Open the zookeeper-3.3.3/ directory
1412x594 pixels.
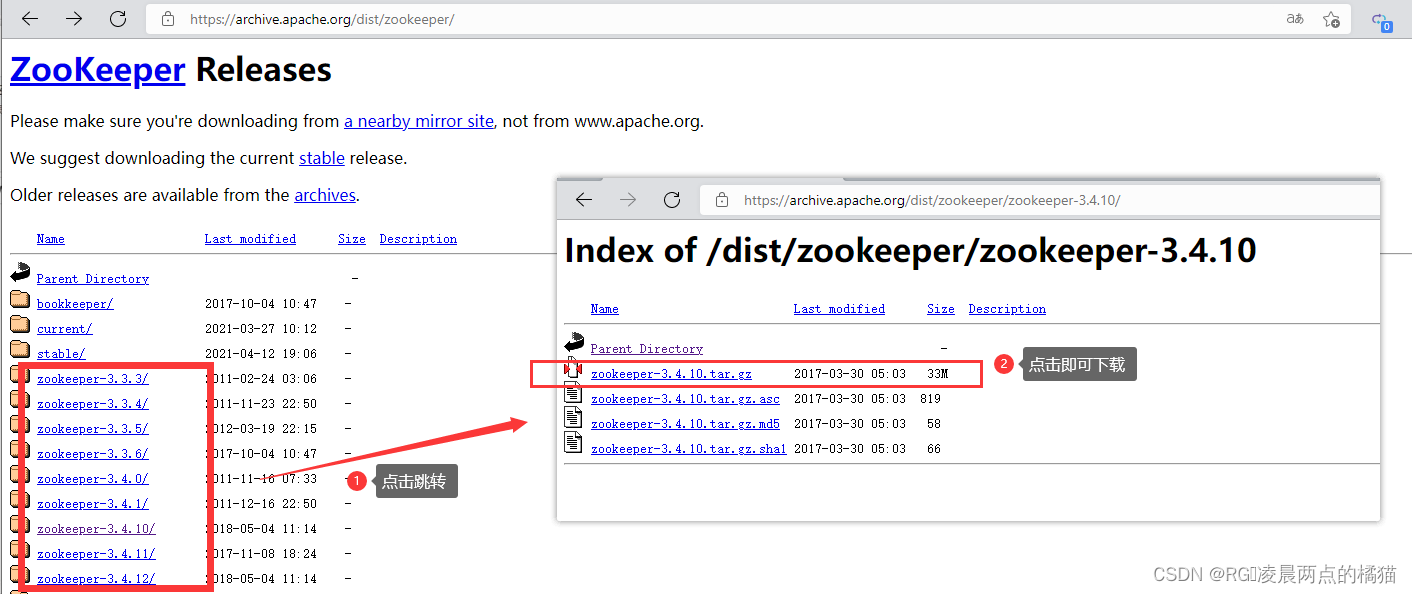[x=93, y=379]
